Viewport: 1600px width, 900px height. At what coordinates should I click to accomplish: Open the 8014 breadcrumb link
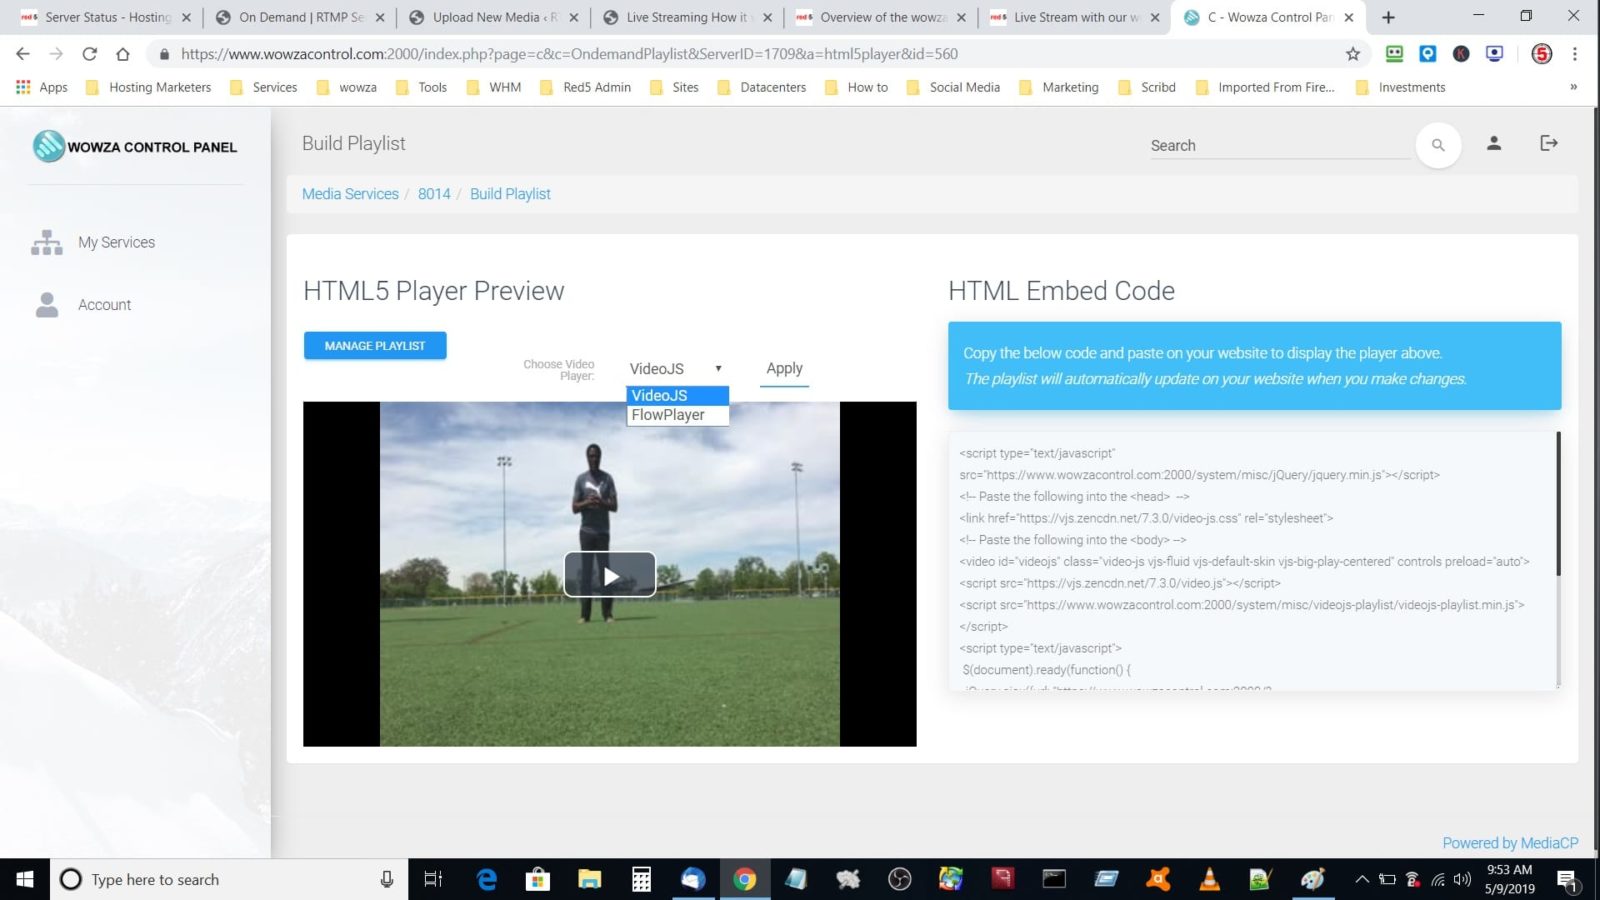(x=434, y=194)
